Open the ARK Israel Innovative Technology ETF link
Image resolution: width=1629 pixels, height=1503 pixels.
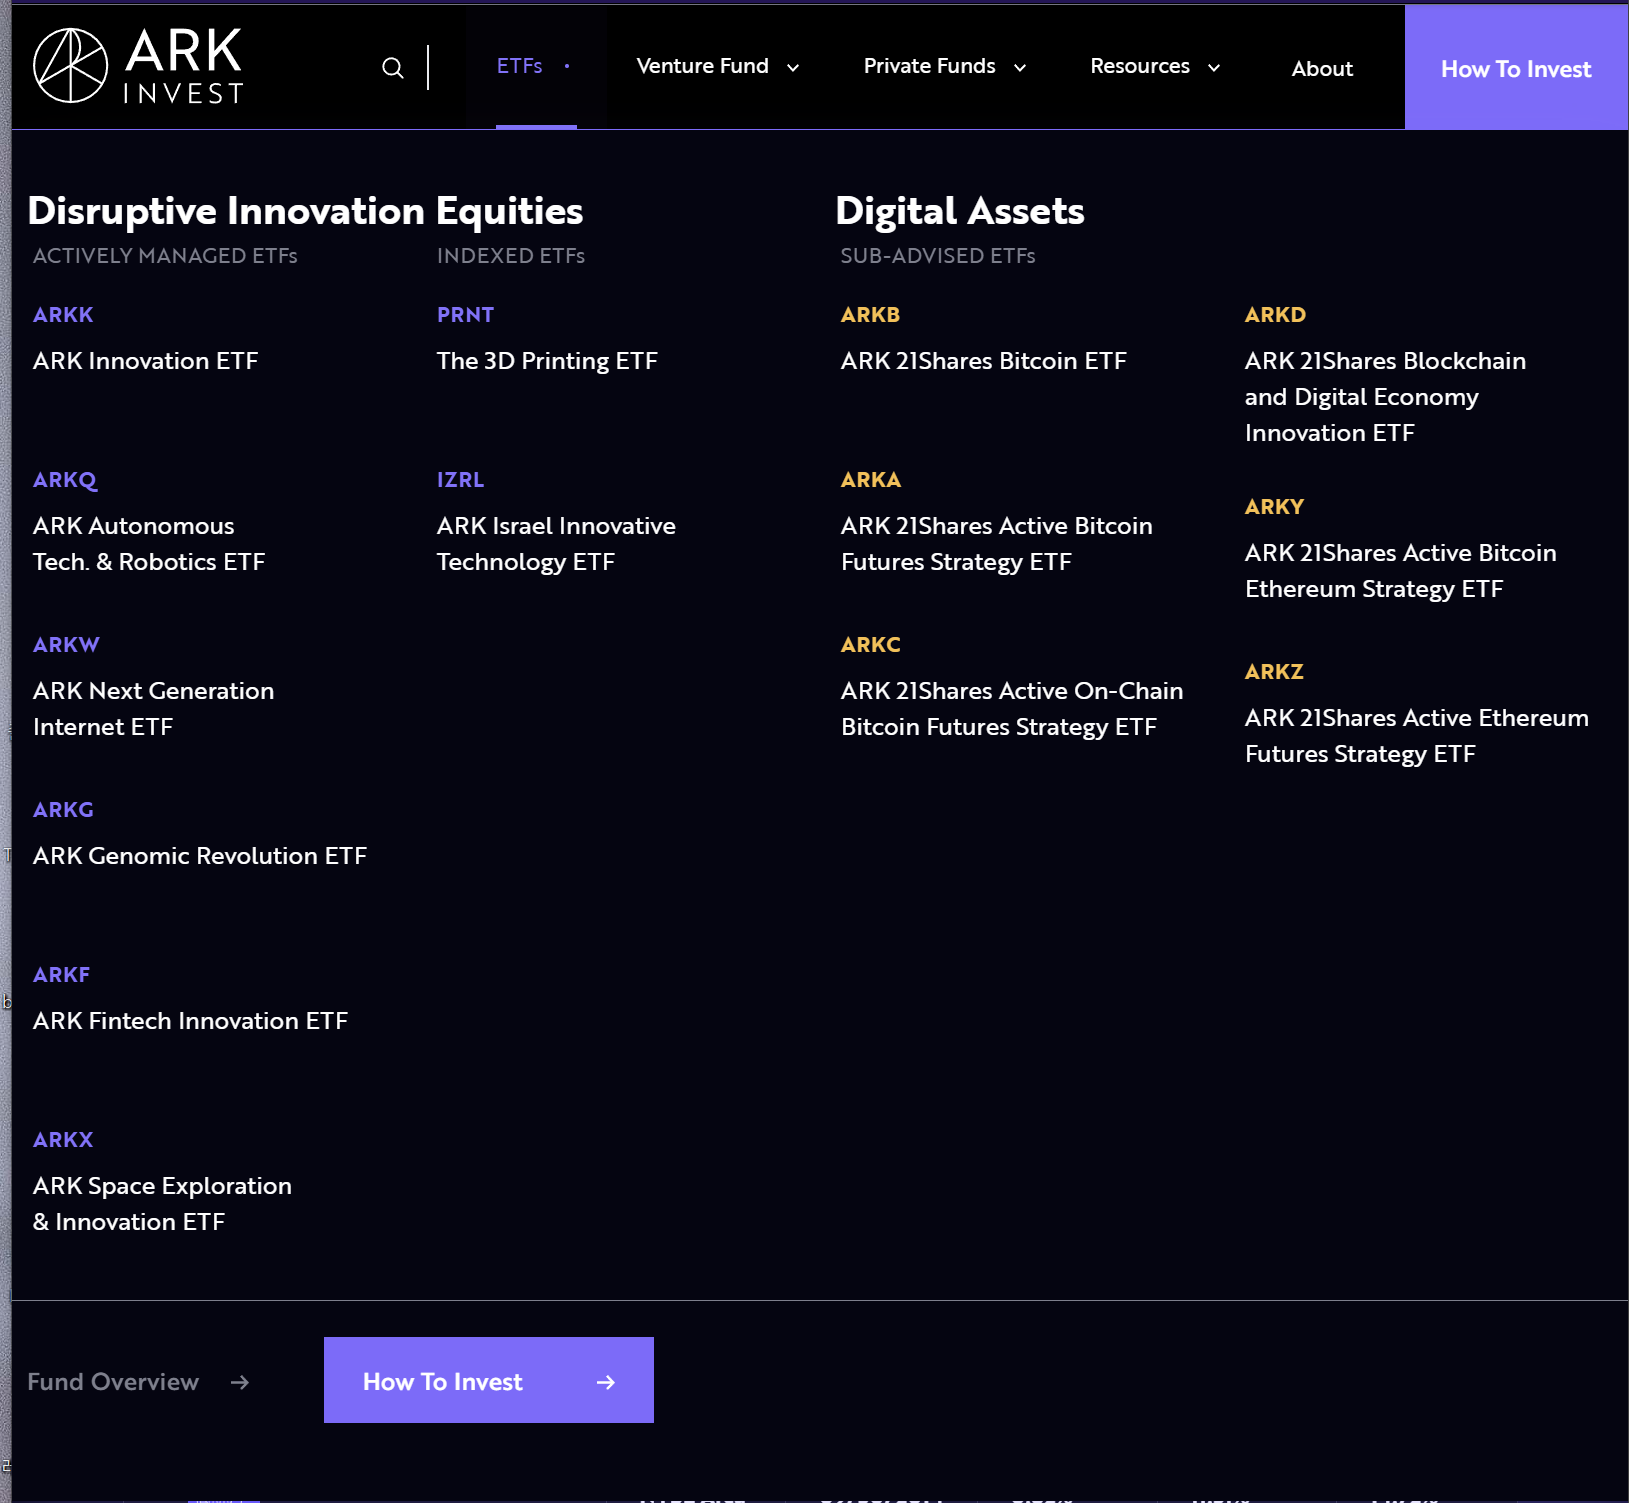point(556,543)
